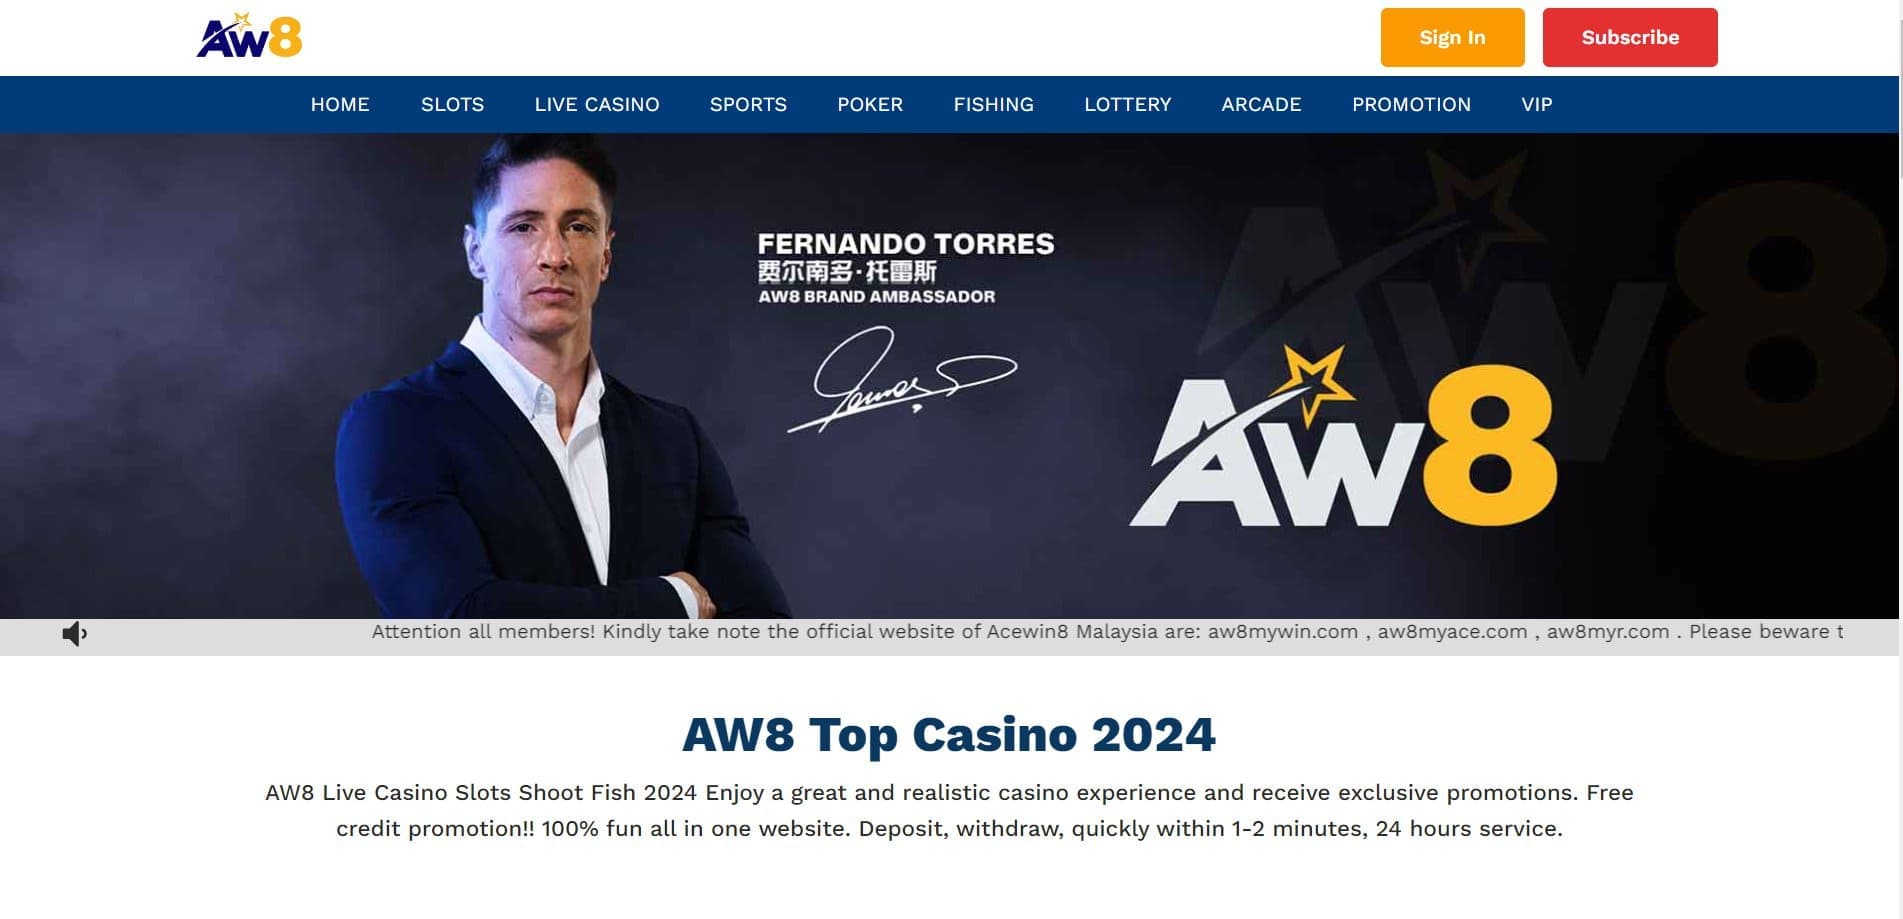1903x919 pixels.
Task: Select SPORTS in navigation bar
Action: [748, 104]
